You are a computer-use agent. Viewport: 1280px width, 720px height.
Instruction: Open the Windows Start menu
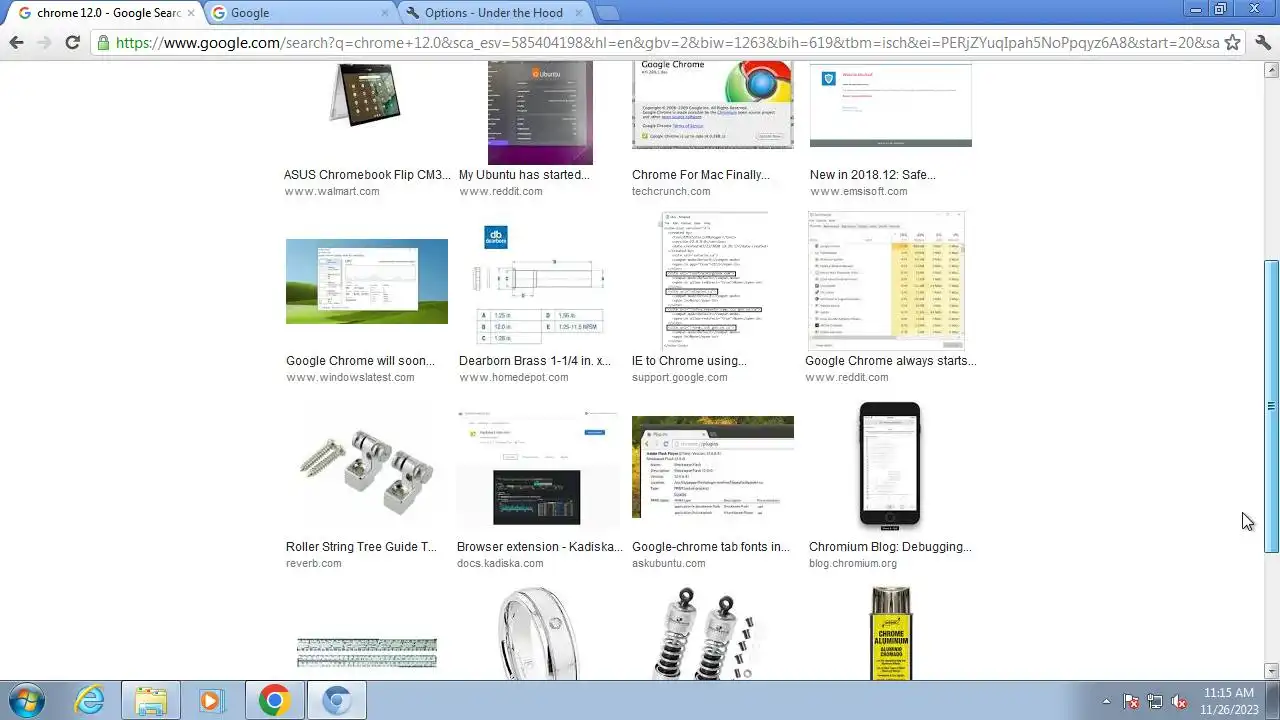pos(25,700)
